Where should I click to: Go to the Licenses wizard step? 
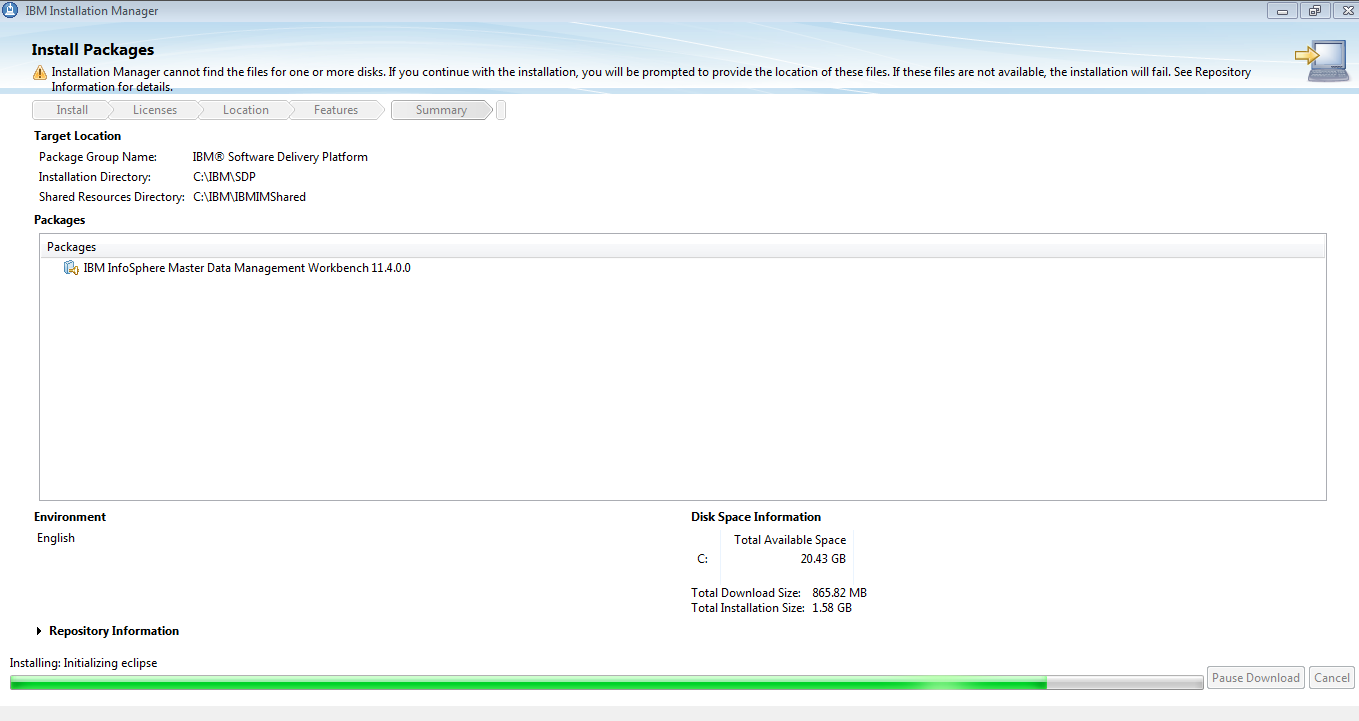click(155, 110)
